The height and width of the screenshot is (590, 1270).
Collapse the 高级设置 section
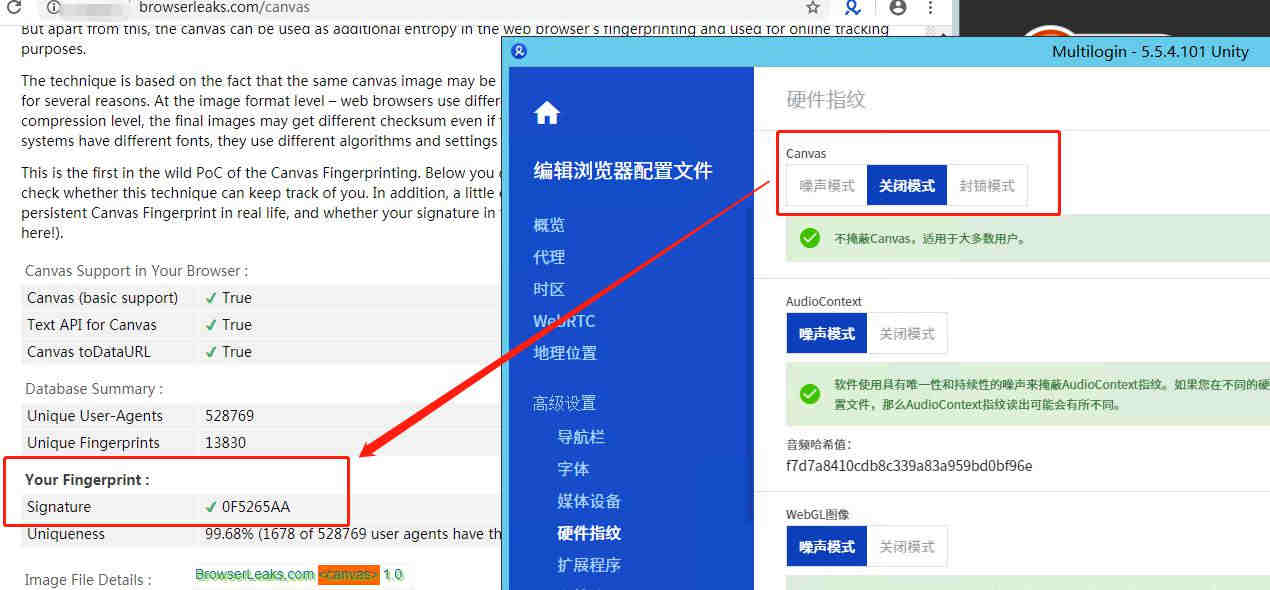[564, 403]
